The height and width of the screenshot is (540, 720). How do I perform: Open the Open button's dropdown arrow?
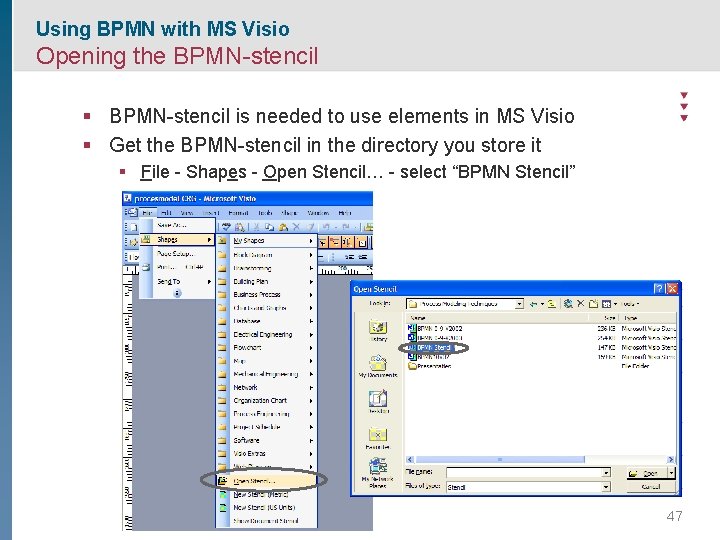coord(671,473)
